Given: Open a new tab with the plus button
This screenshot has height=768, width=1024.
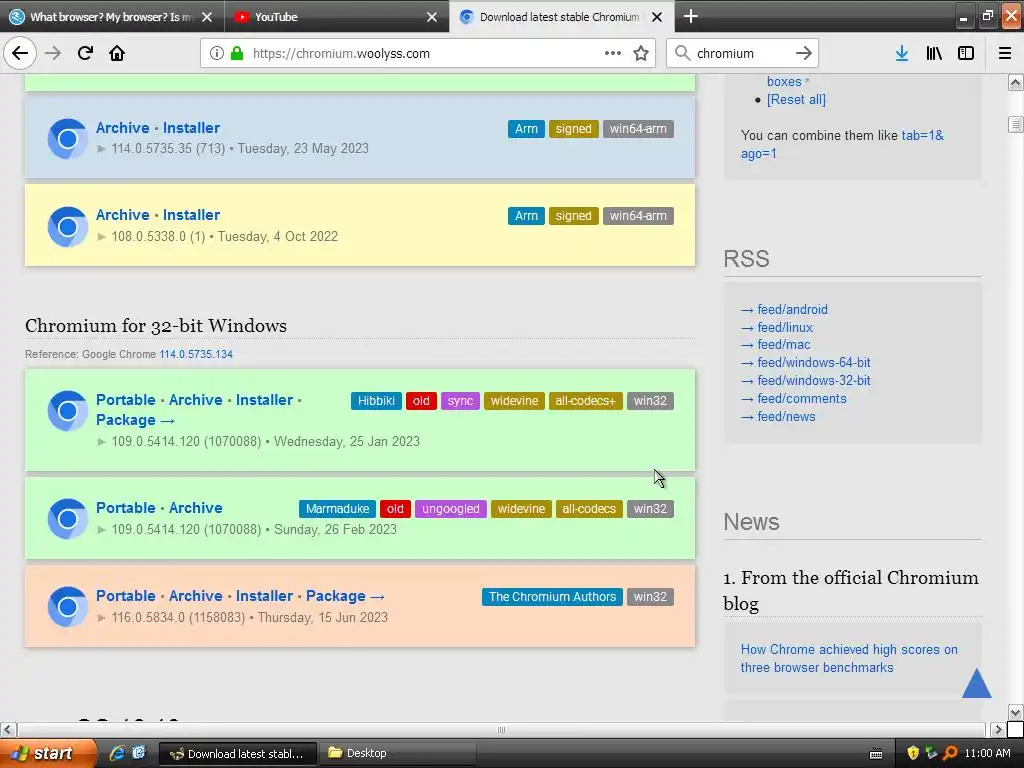Looking at the screenshot, I should 690,16.
